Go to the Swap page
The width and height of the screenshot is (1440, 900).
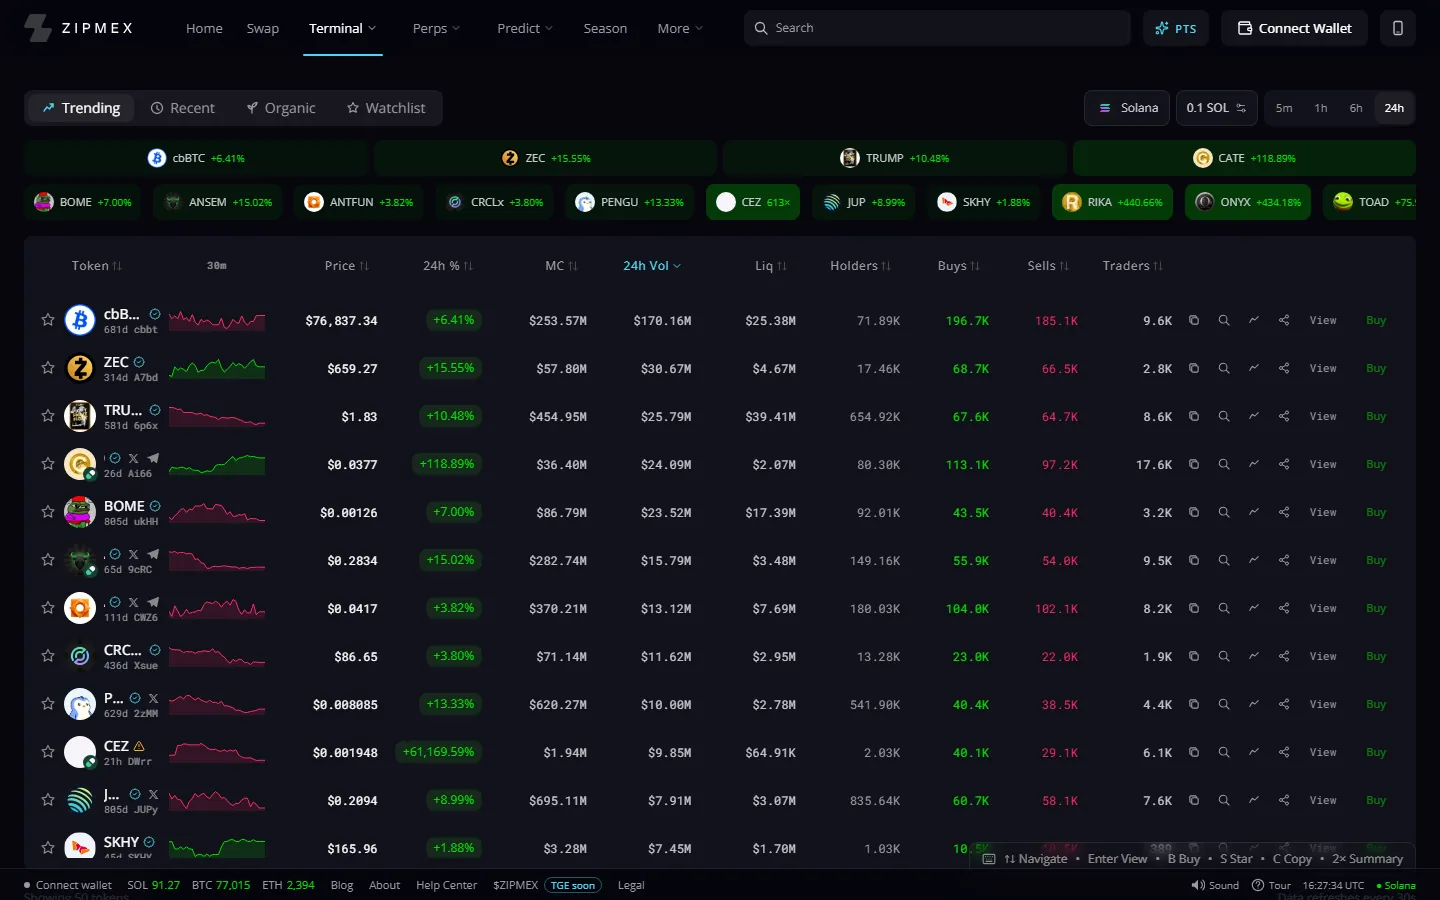tap(263, 28)
